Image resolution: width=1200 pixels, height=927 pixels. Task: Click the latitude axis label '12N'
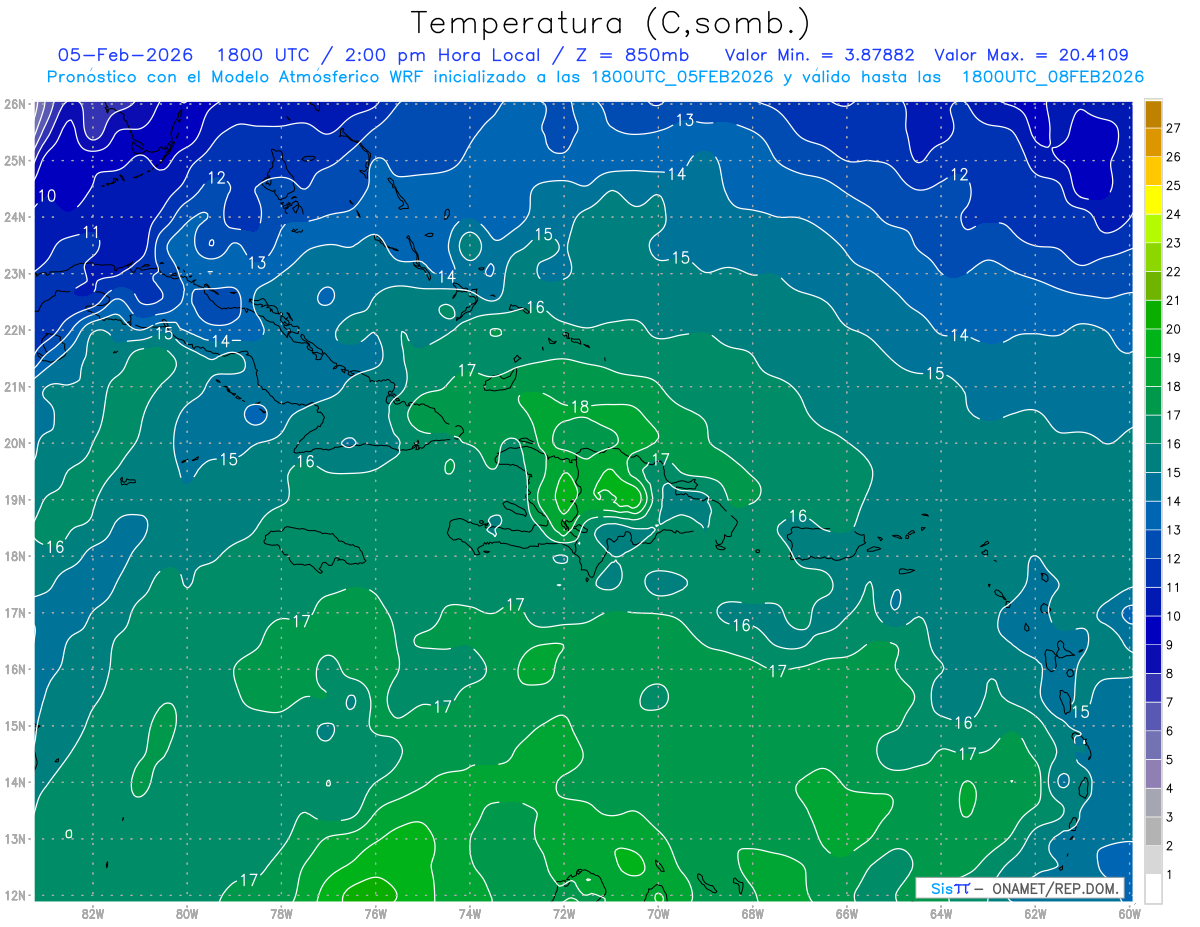tap(14, 894)
